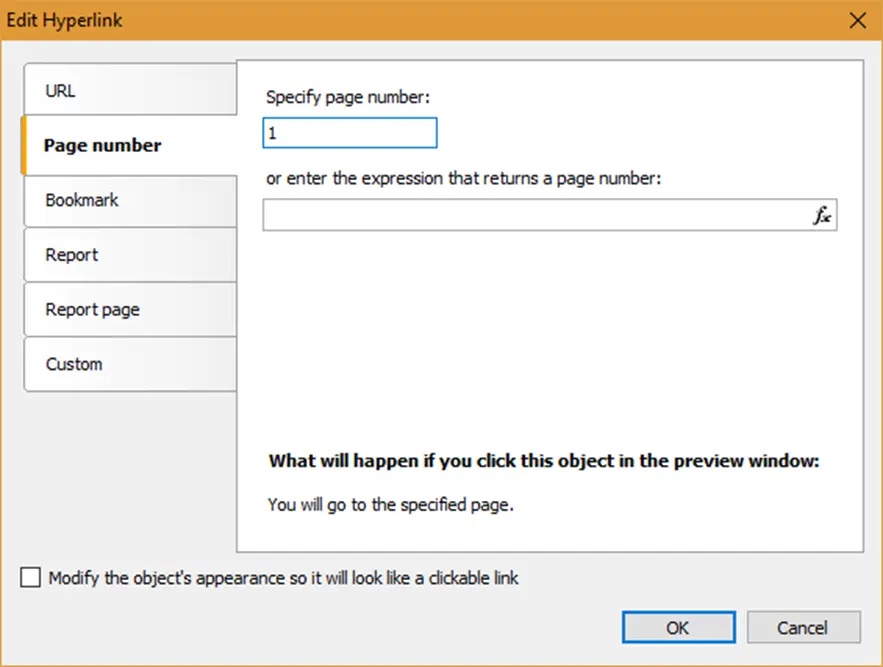Click the "or enter the expression" label
This screenshot has width=883, height=667.
[x=465, y=179]
